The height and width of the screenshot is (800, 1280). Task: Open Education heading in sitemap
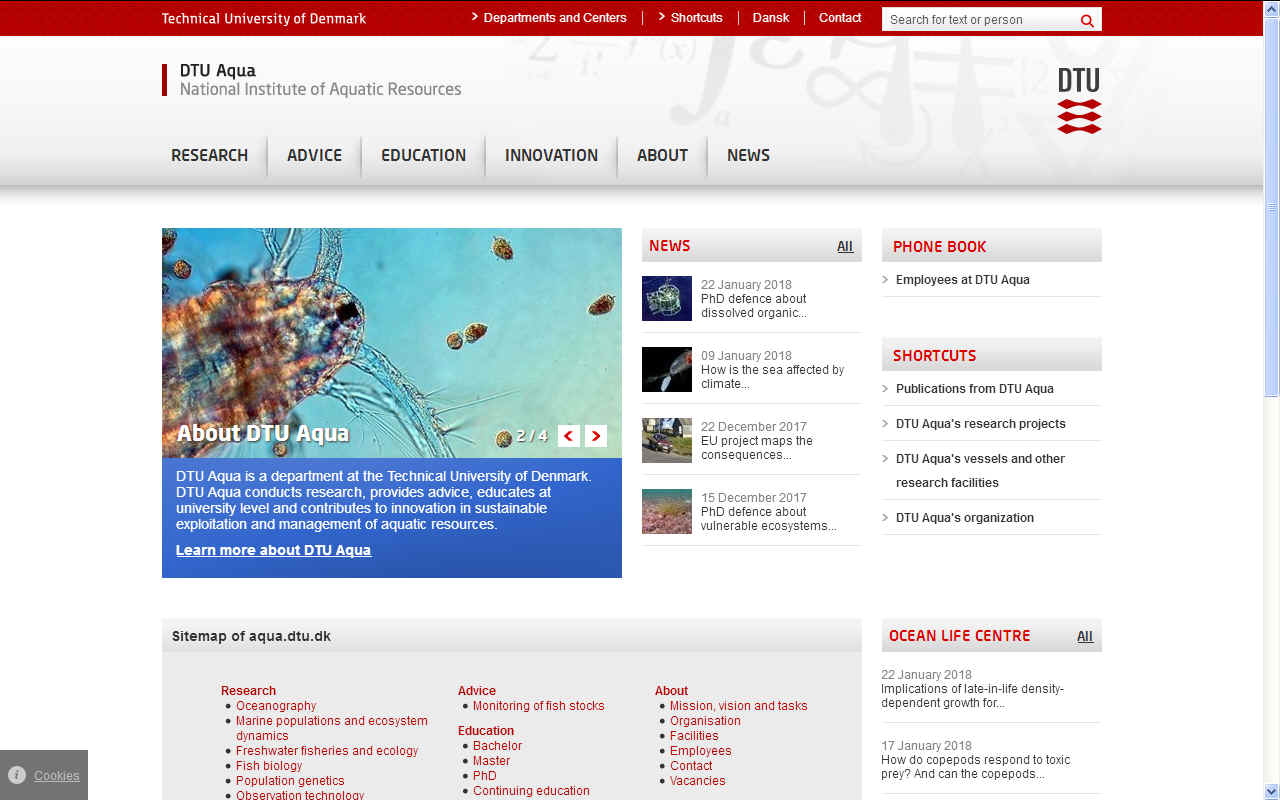click(x=486, y=731)
